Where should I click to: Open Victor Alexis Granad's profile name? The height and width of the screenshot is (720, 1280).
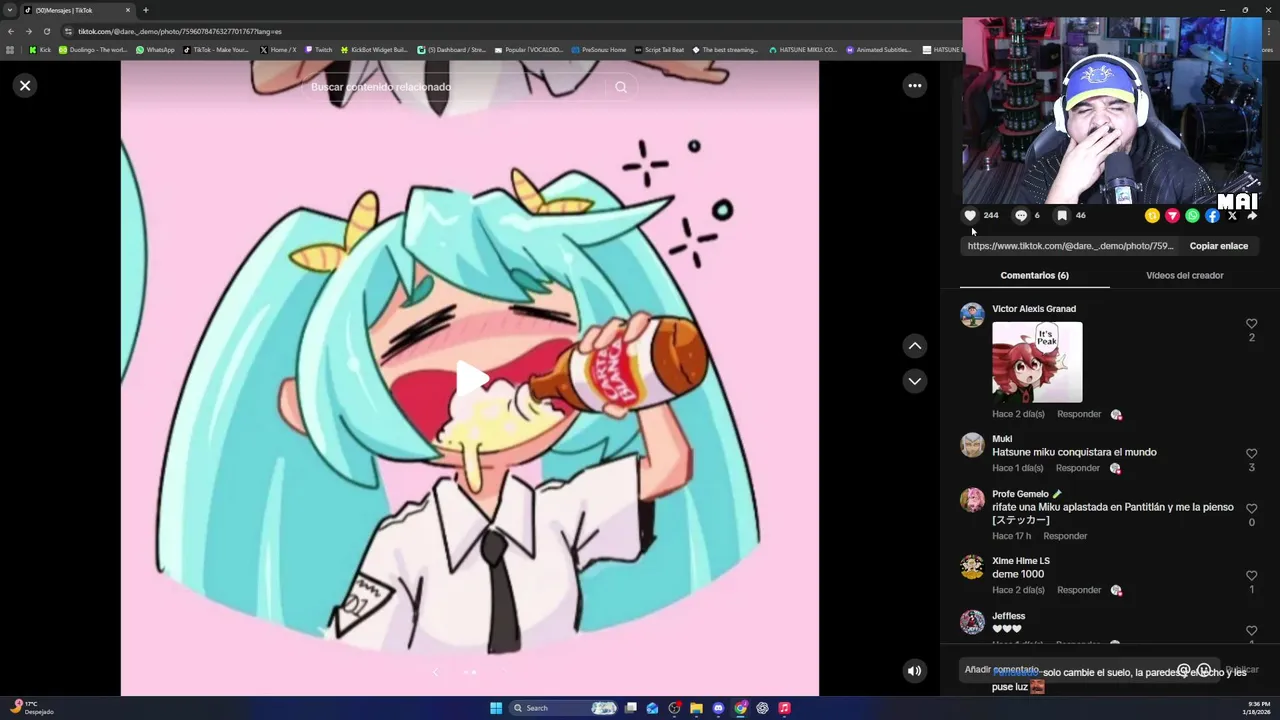[x=1034, y=309]
